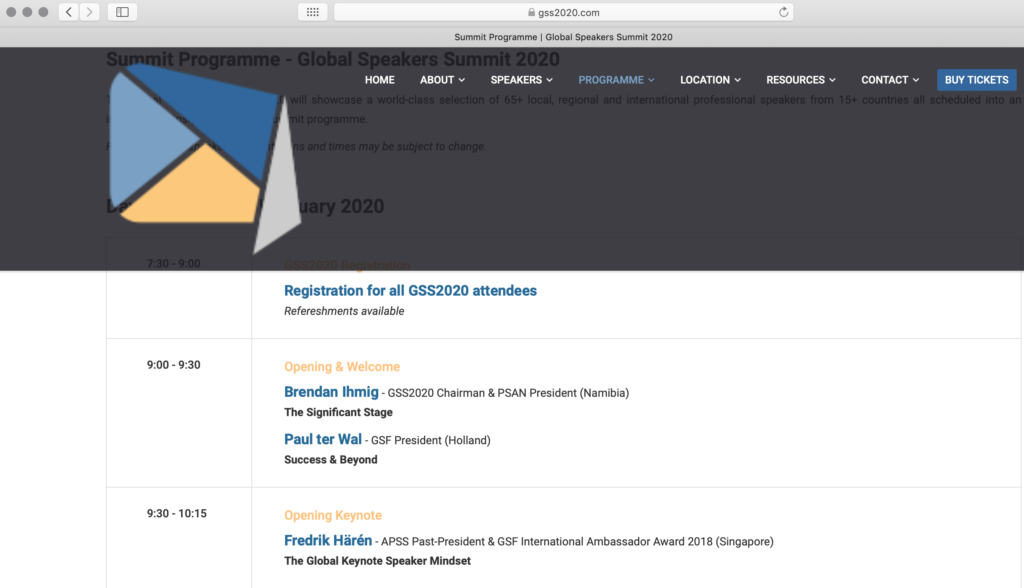The image size is (1024, 588).
Task: Expand the ABOUT dropdown chevron
Action: (x=462, y=80)
